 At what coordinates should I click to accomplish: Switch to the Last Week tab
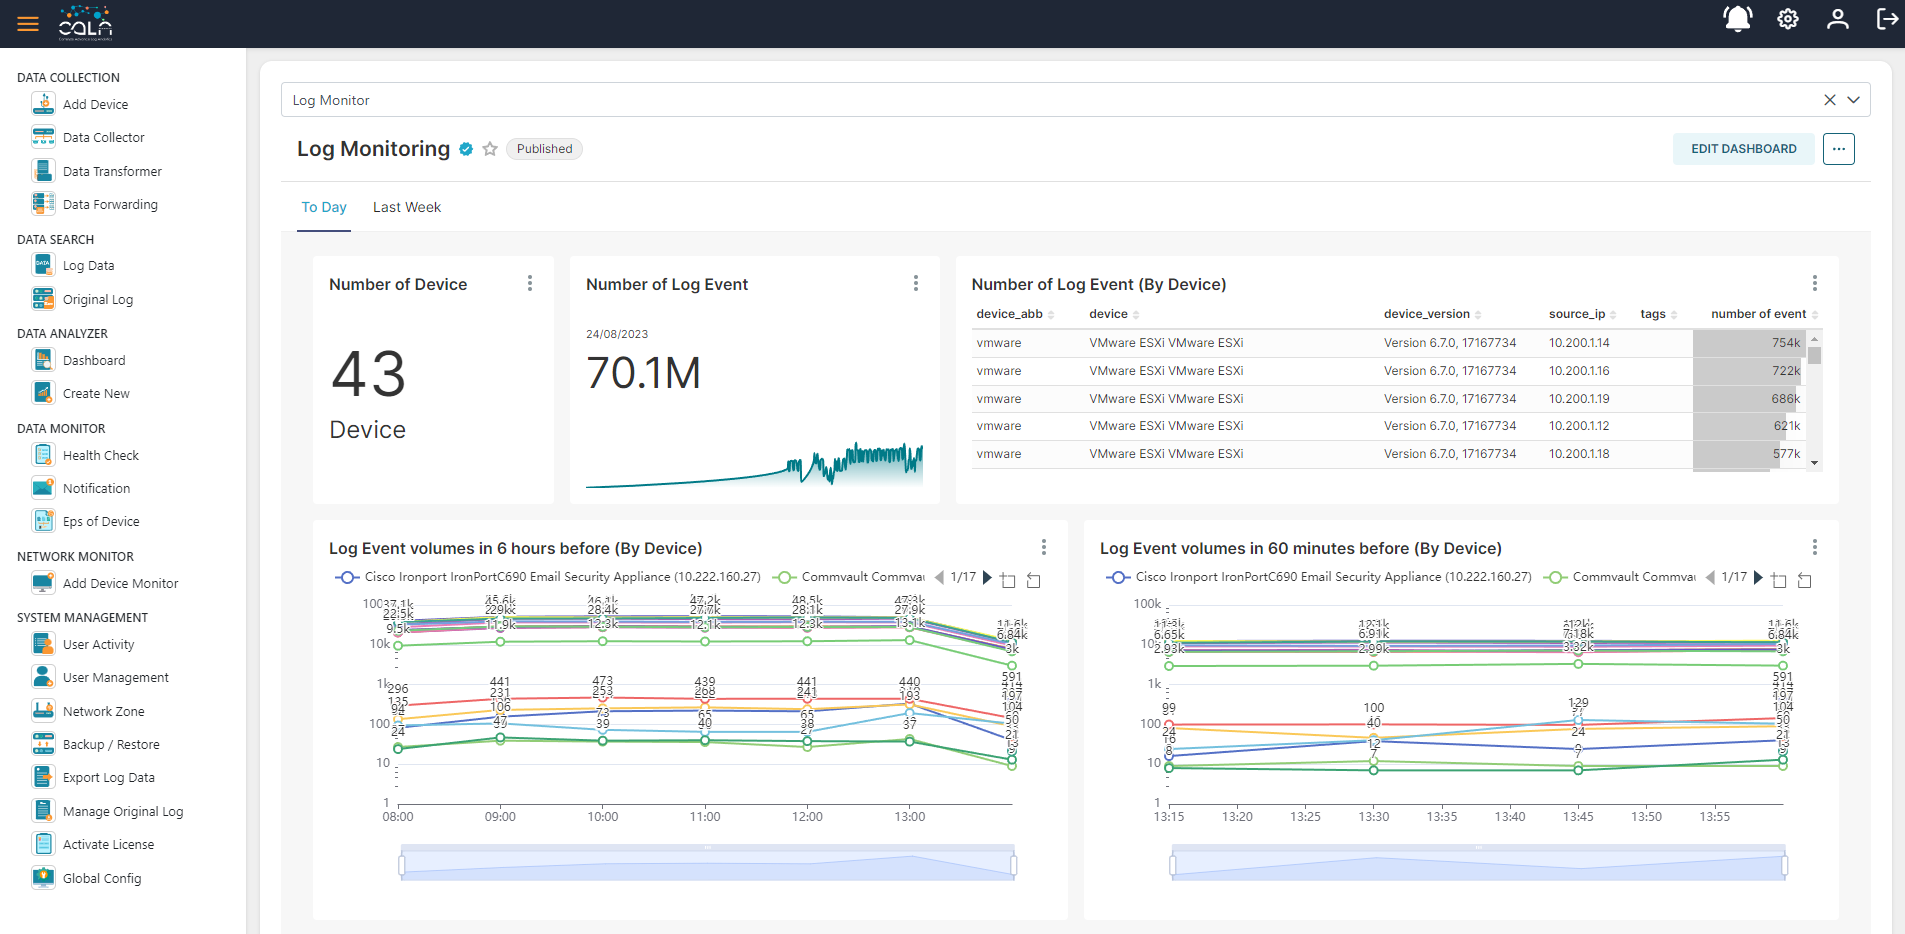point(406,207)
